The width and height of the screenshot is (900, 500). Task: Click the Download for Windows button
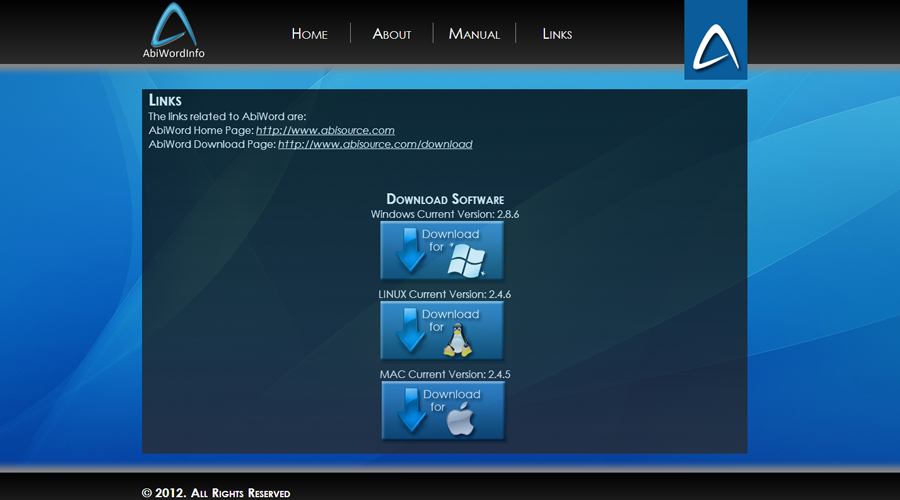[442, 251]
